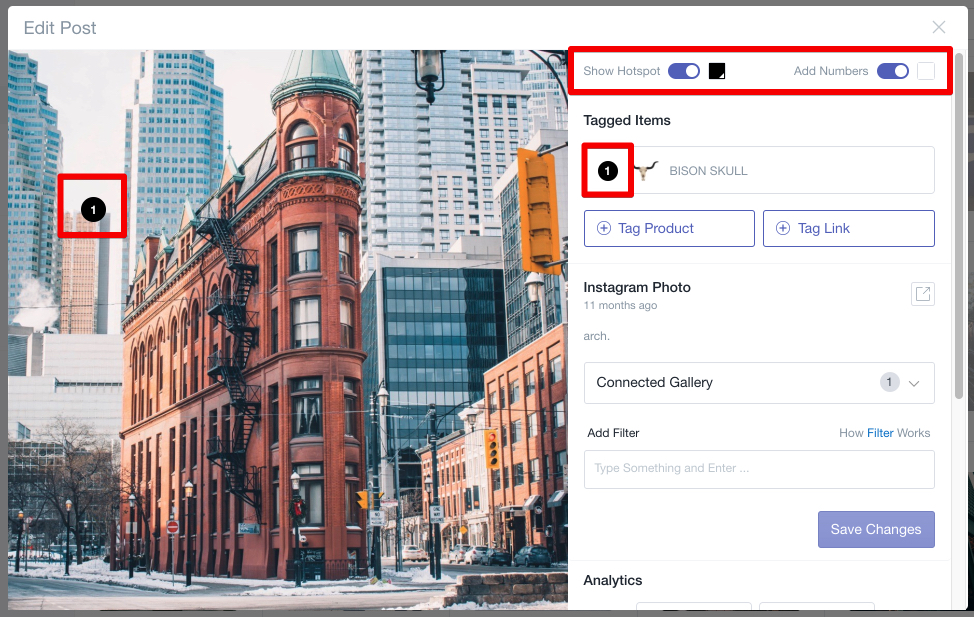Click the Tagged Items heading
Viewport: 974px width, 617px height.
627,121
